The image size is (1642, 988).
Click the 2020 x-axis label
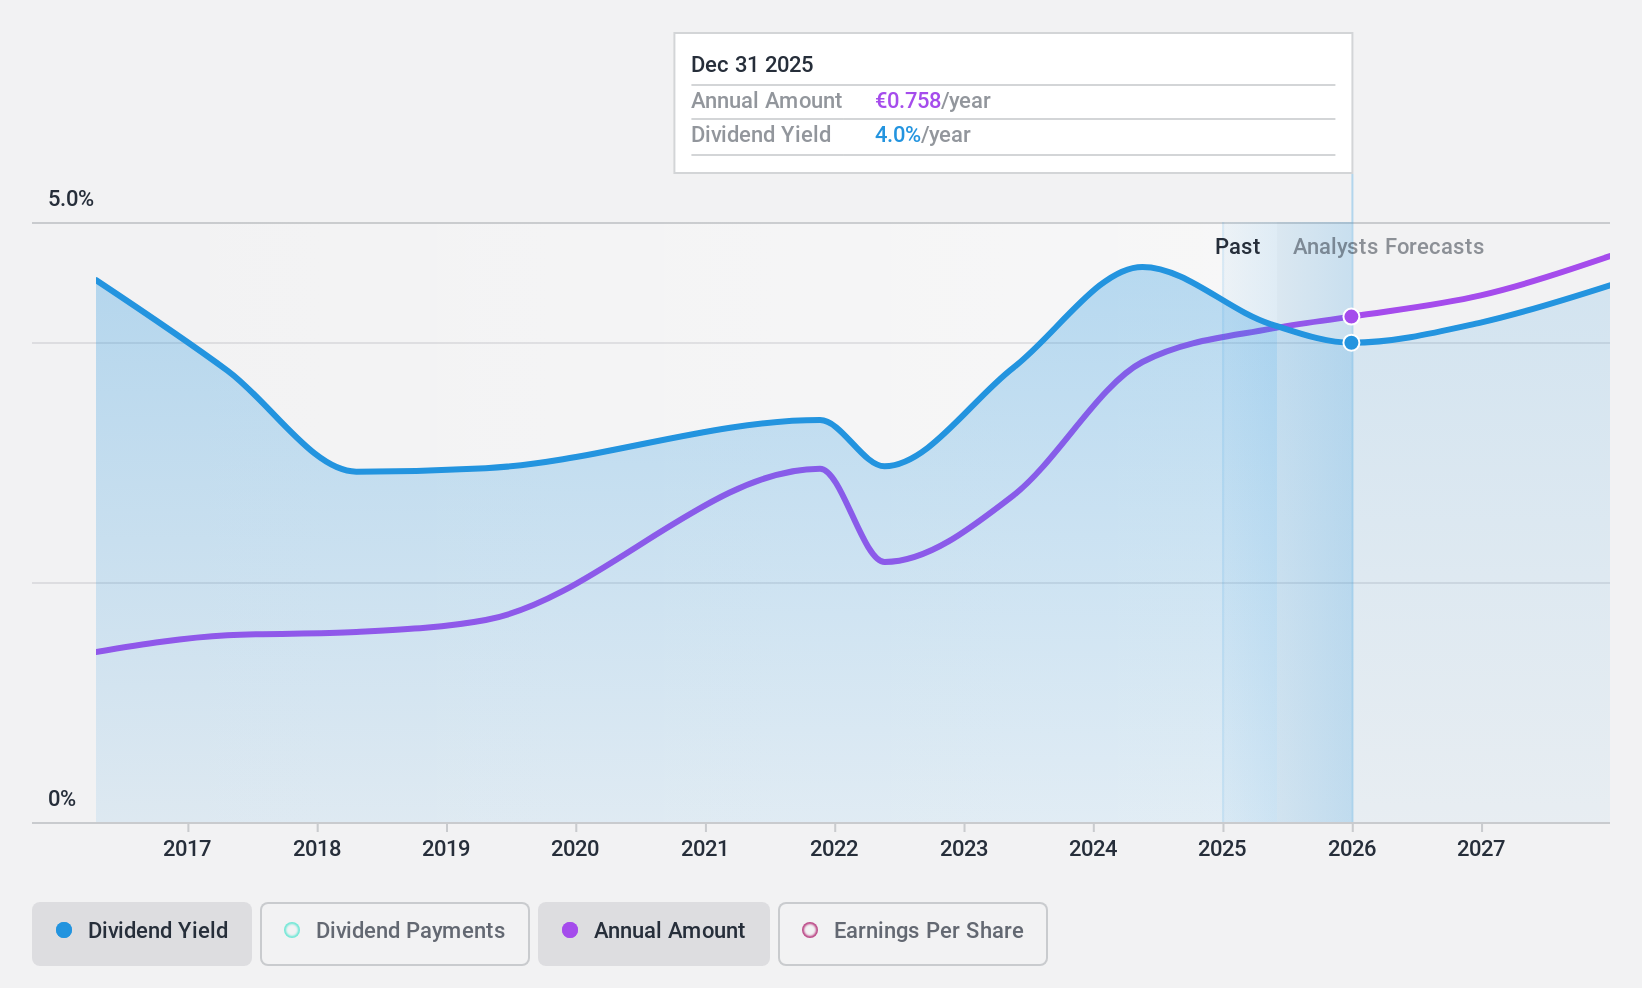point(575,849)
